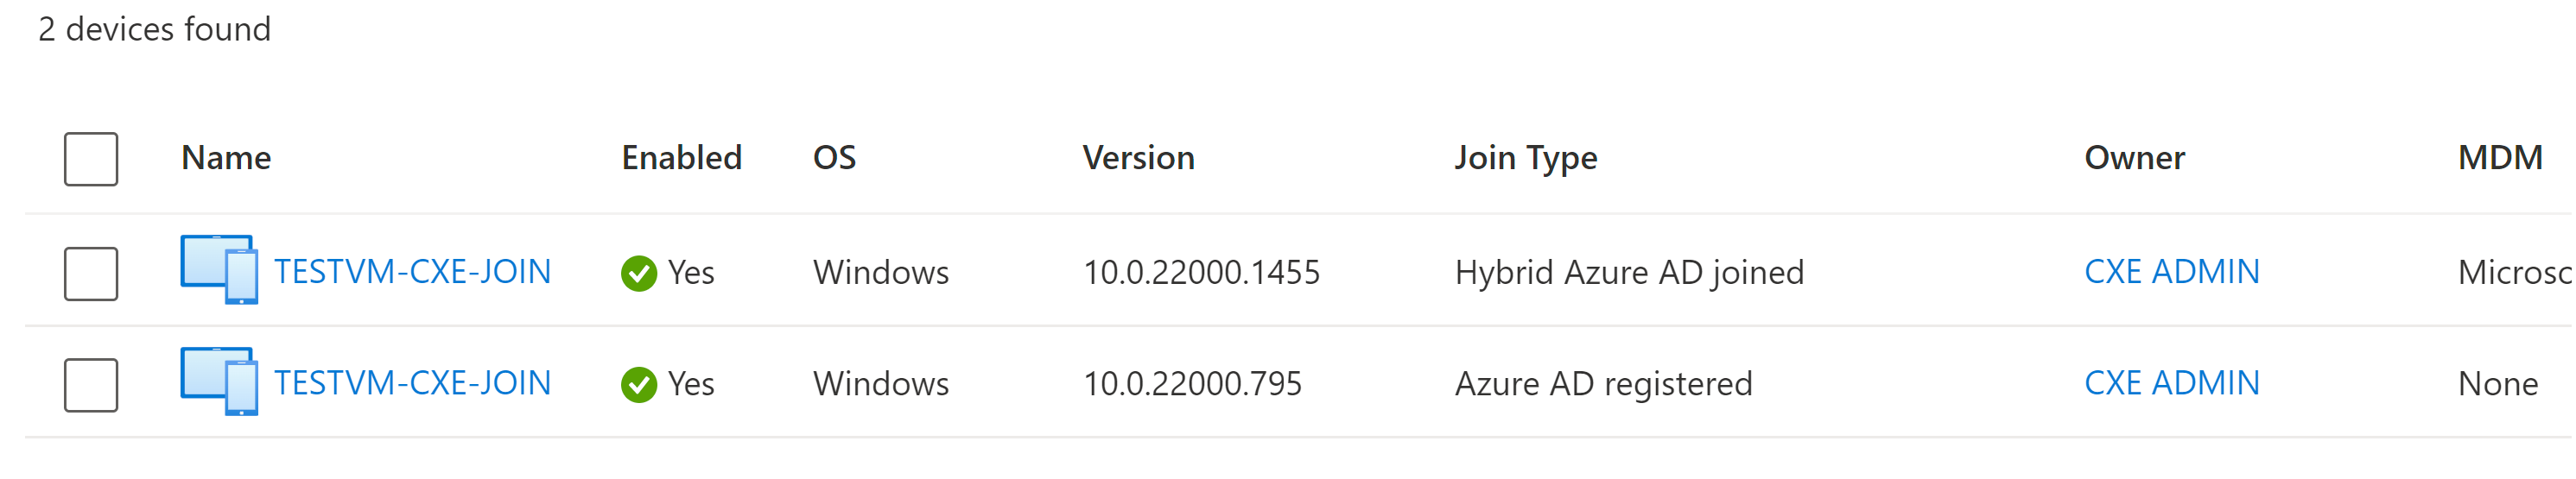Open the CXE ADMIN owner link in the first row
2576x479 pixels.
2171,272
